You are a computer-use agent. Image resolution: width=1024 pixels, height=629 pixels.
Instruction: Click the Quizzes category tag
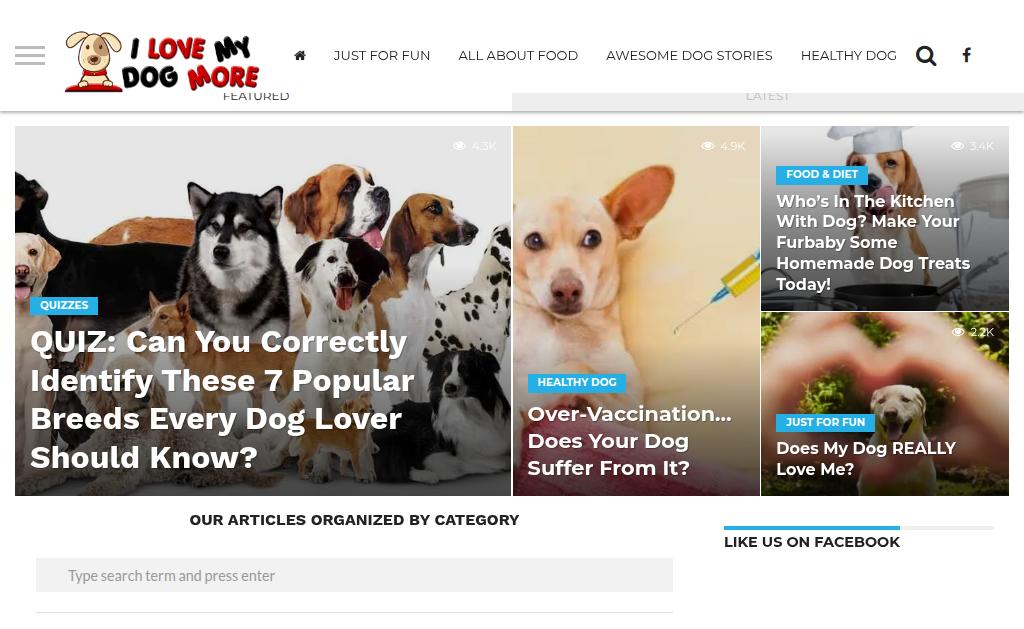tap(64, 305)
